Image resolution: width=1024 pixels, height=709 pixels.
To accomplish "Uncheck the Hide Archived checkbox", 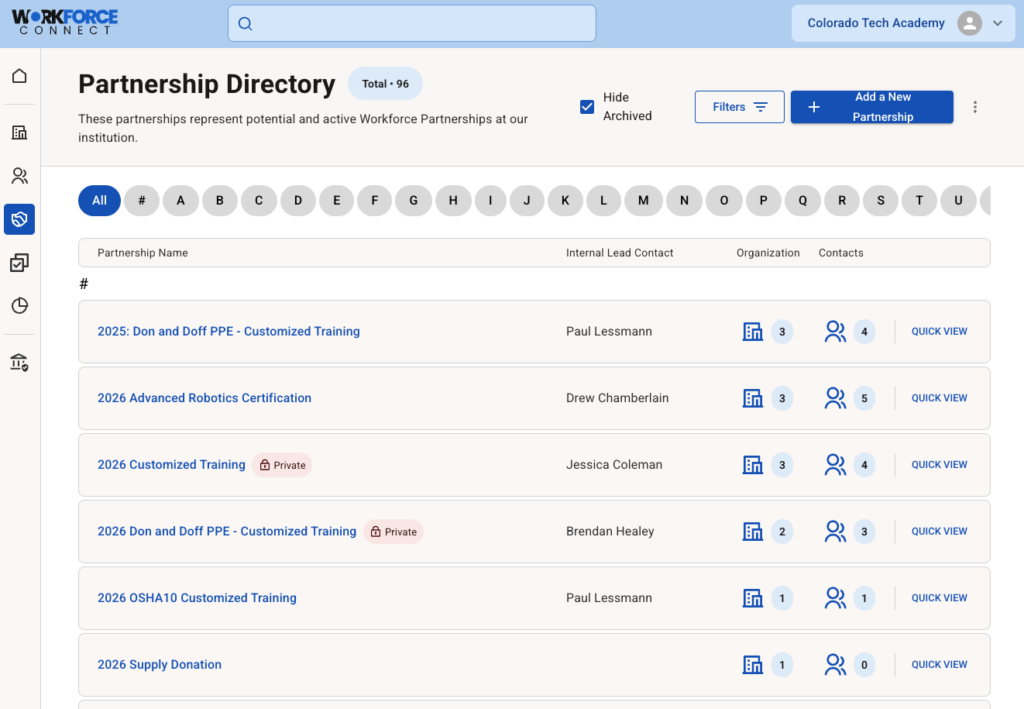I will click(587, 107).
